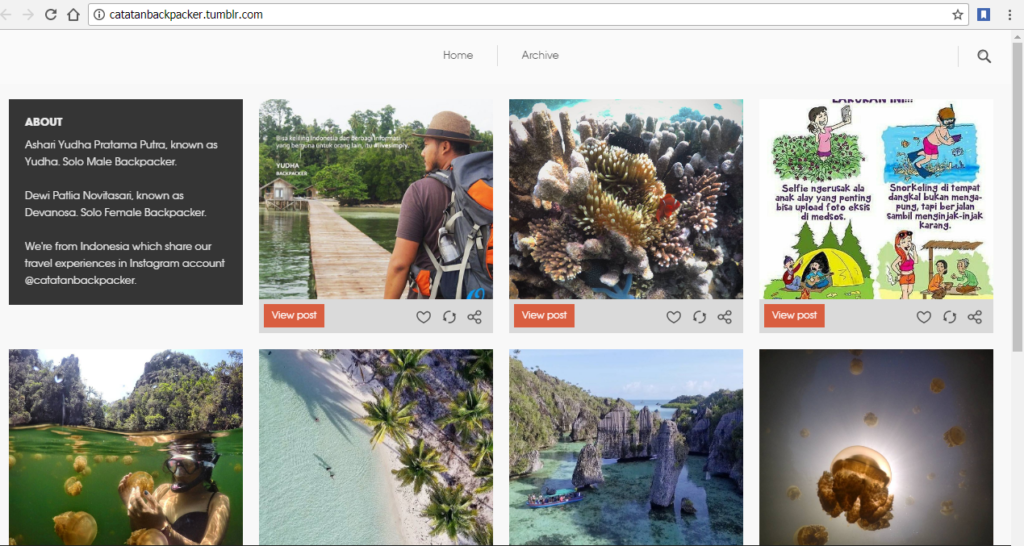Bookmark this page with star icon
1024x546 pixels.
pos(957,15)
